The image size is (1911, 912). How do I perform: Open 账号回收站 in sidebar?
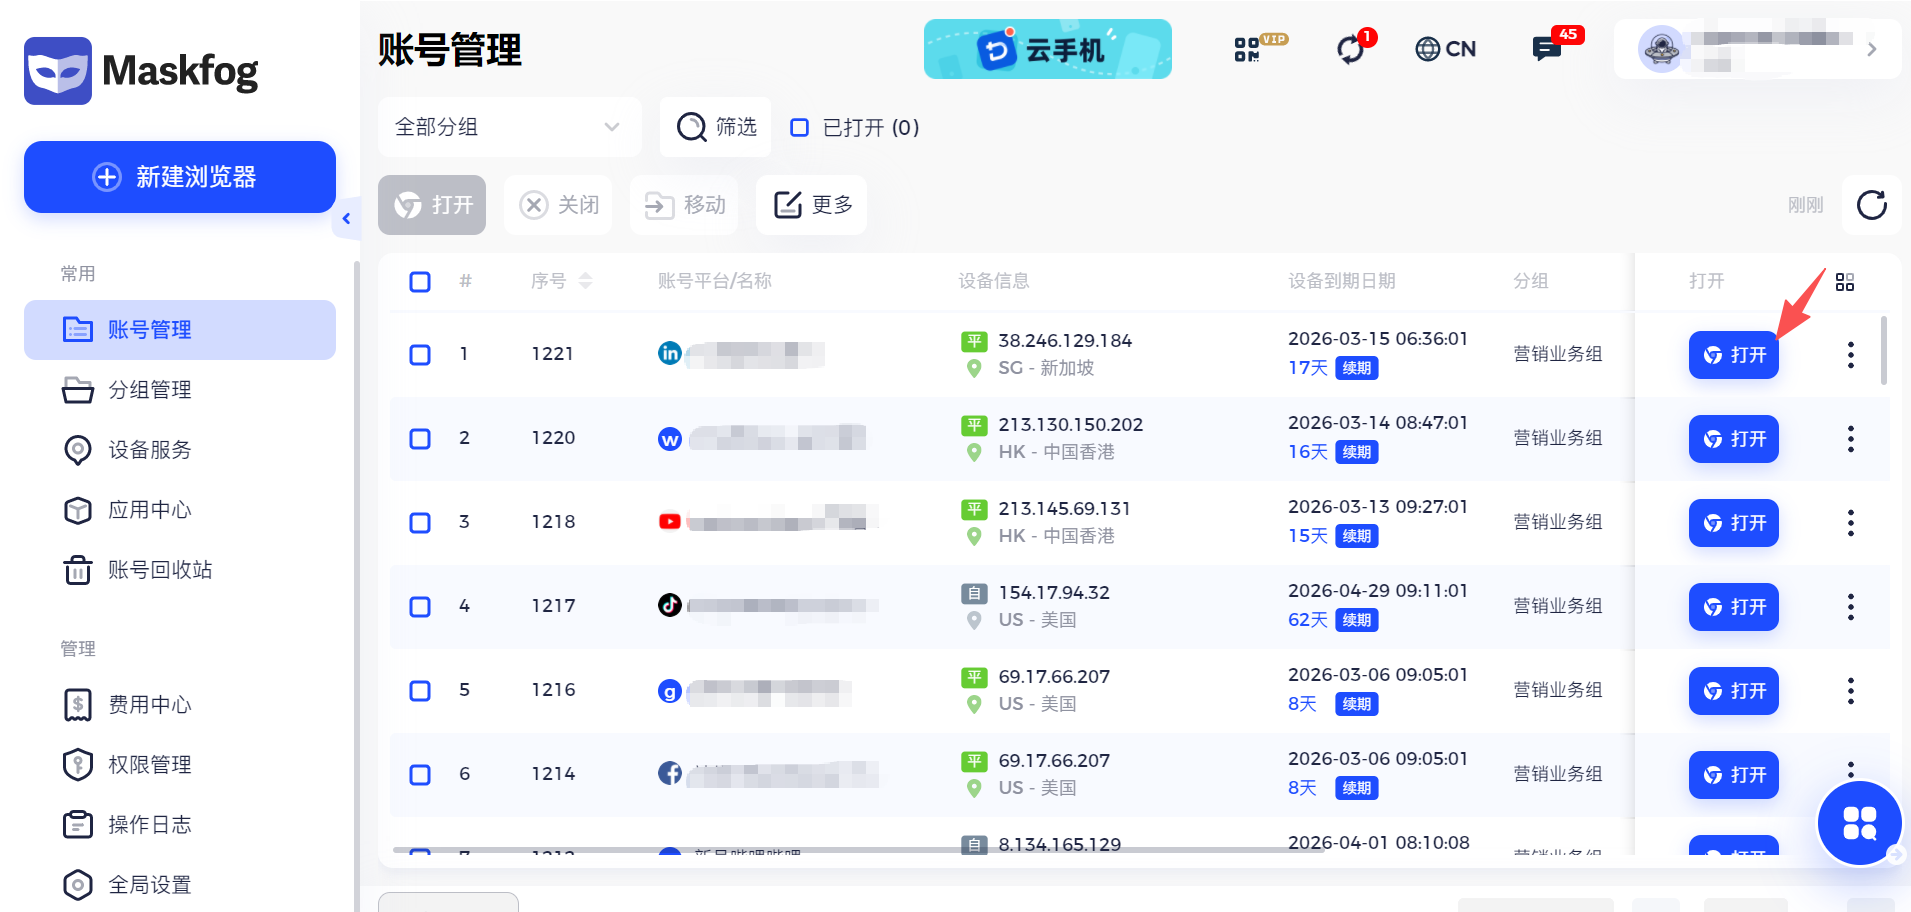tap(180, 570)
